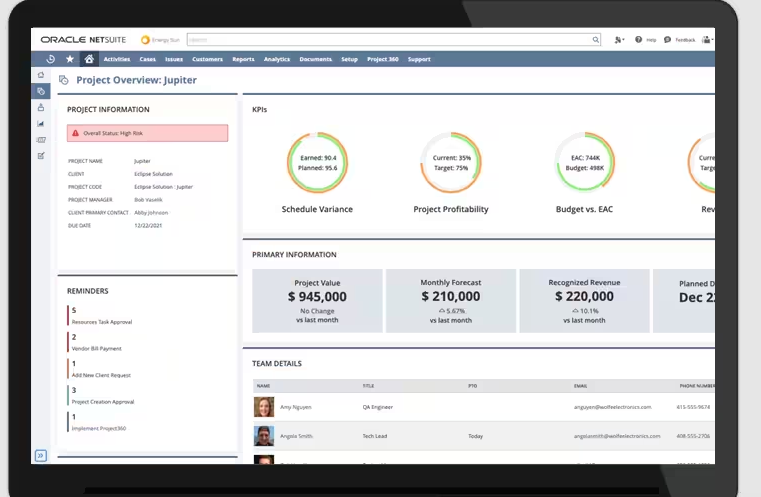Click the Project Overview title icon
The width and height of the screenshot is (761, 497).
click(x=64, y=80)
